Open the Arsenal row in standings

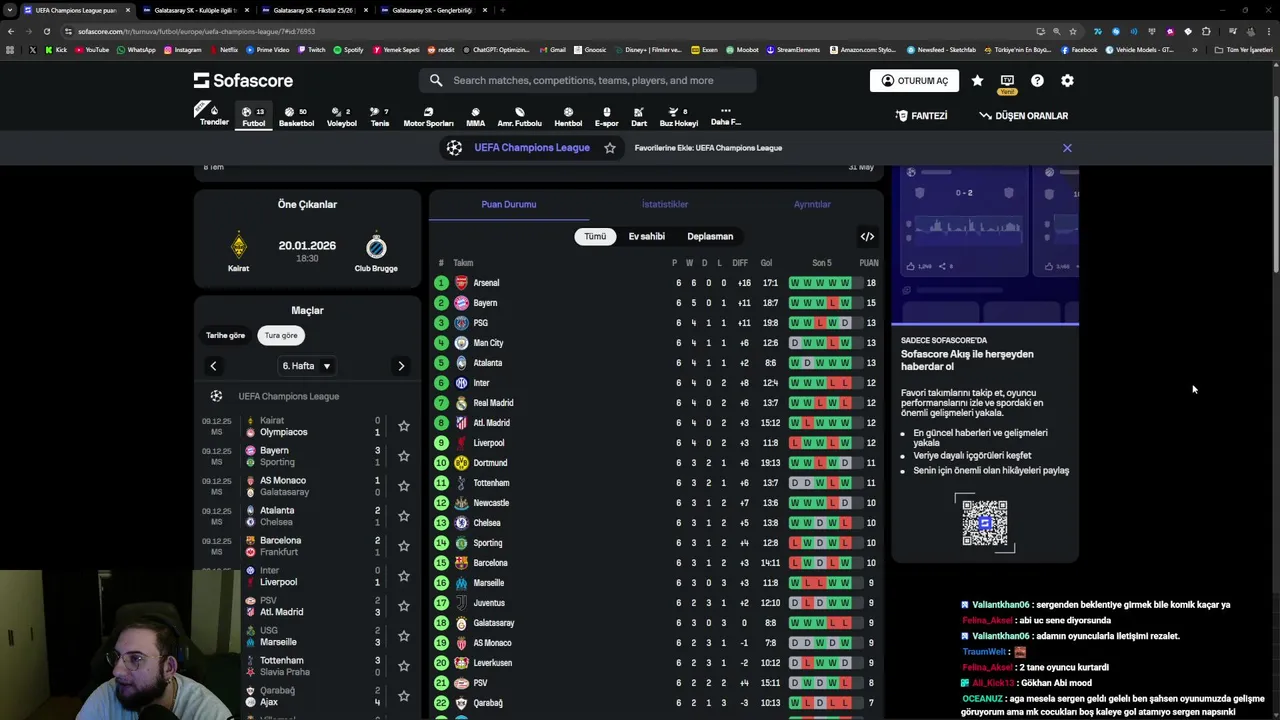coord(656,283)
